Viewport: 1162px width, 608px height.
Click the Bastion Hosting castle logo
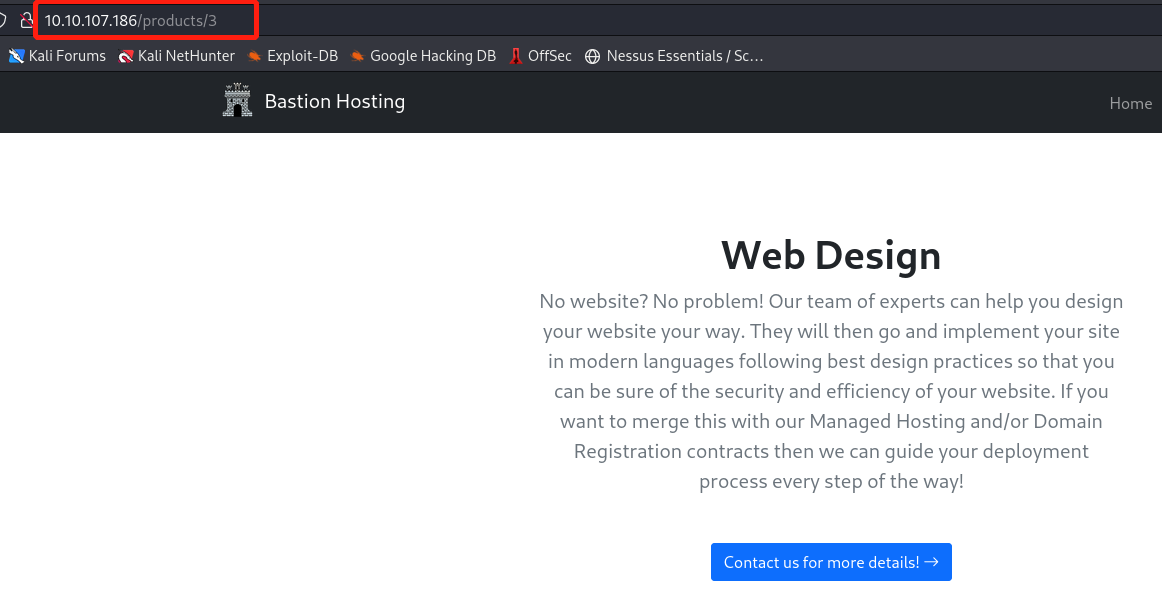[238, 101]
